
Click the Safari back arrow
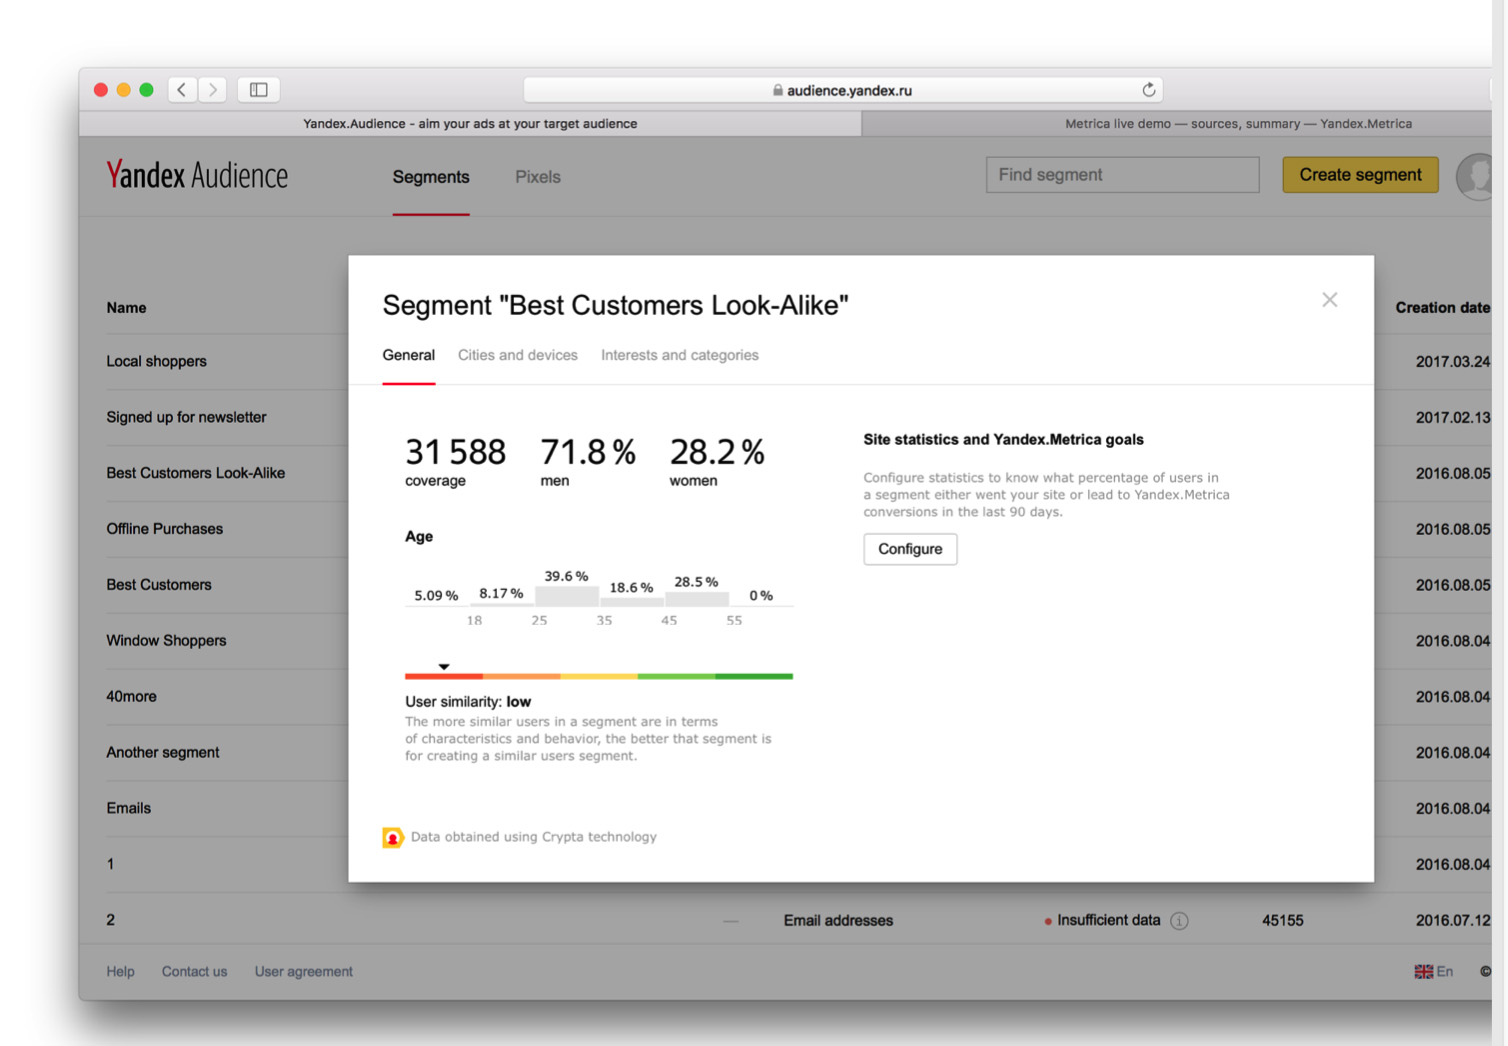(182, 90)
